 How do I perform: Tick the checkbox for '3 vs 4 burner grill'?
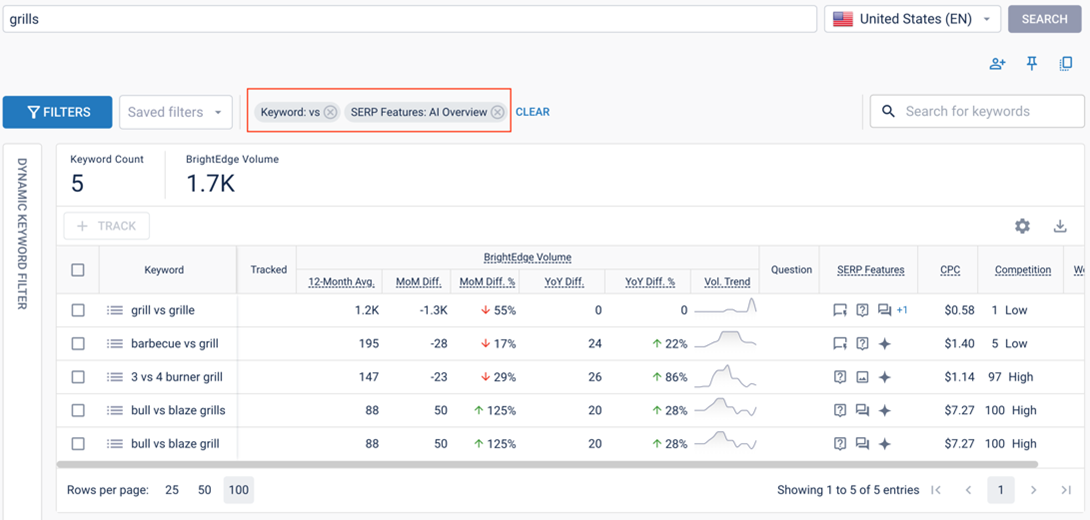pos(78,377)
